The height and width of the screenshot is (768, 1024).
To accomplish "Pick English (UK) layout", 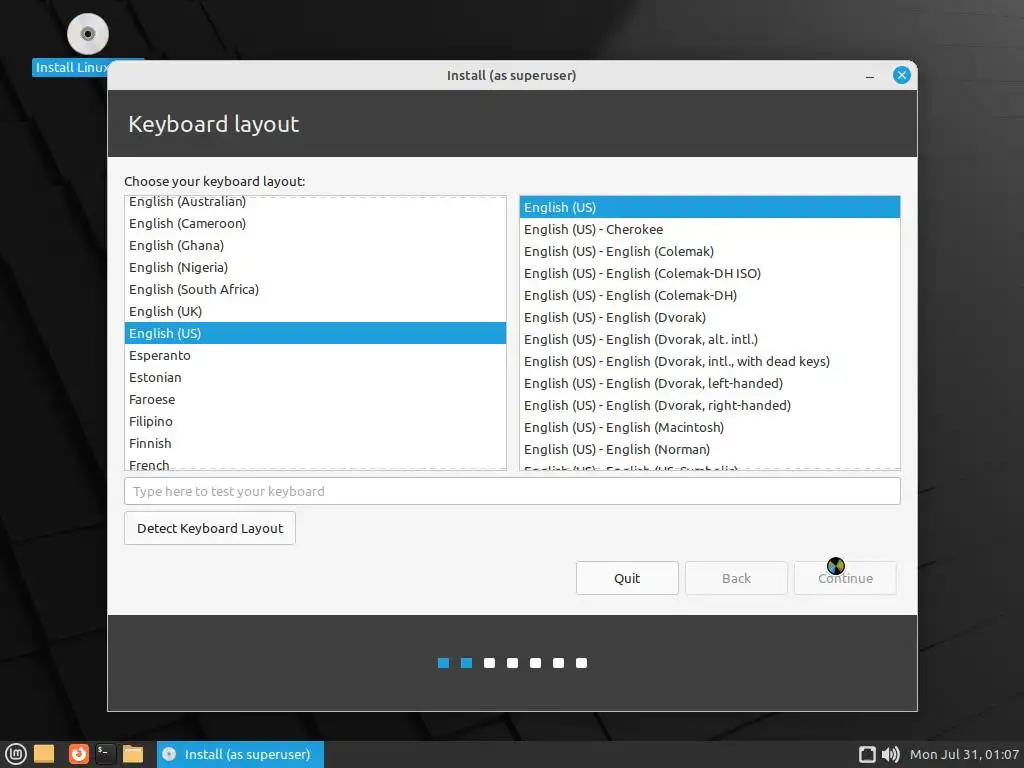I will click(x=315, y=312).
